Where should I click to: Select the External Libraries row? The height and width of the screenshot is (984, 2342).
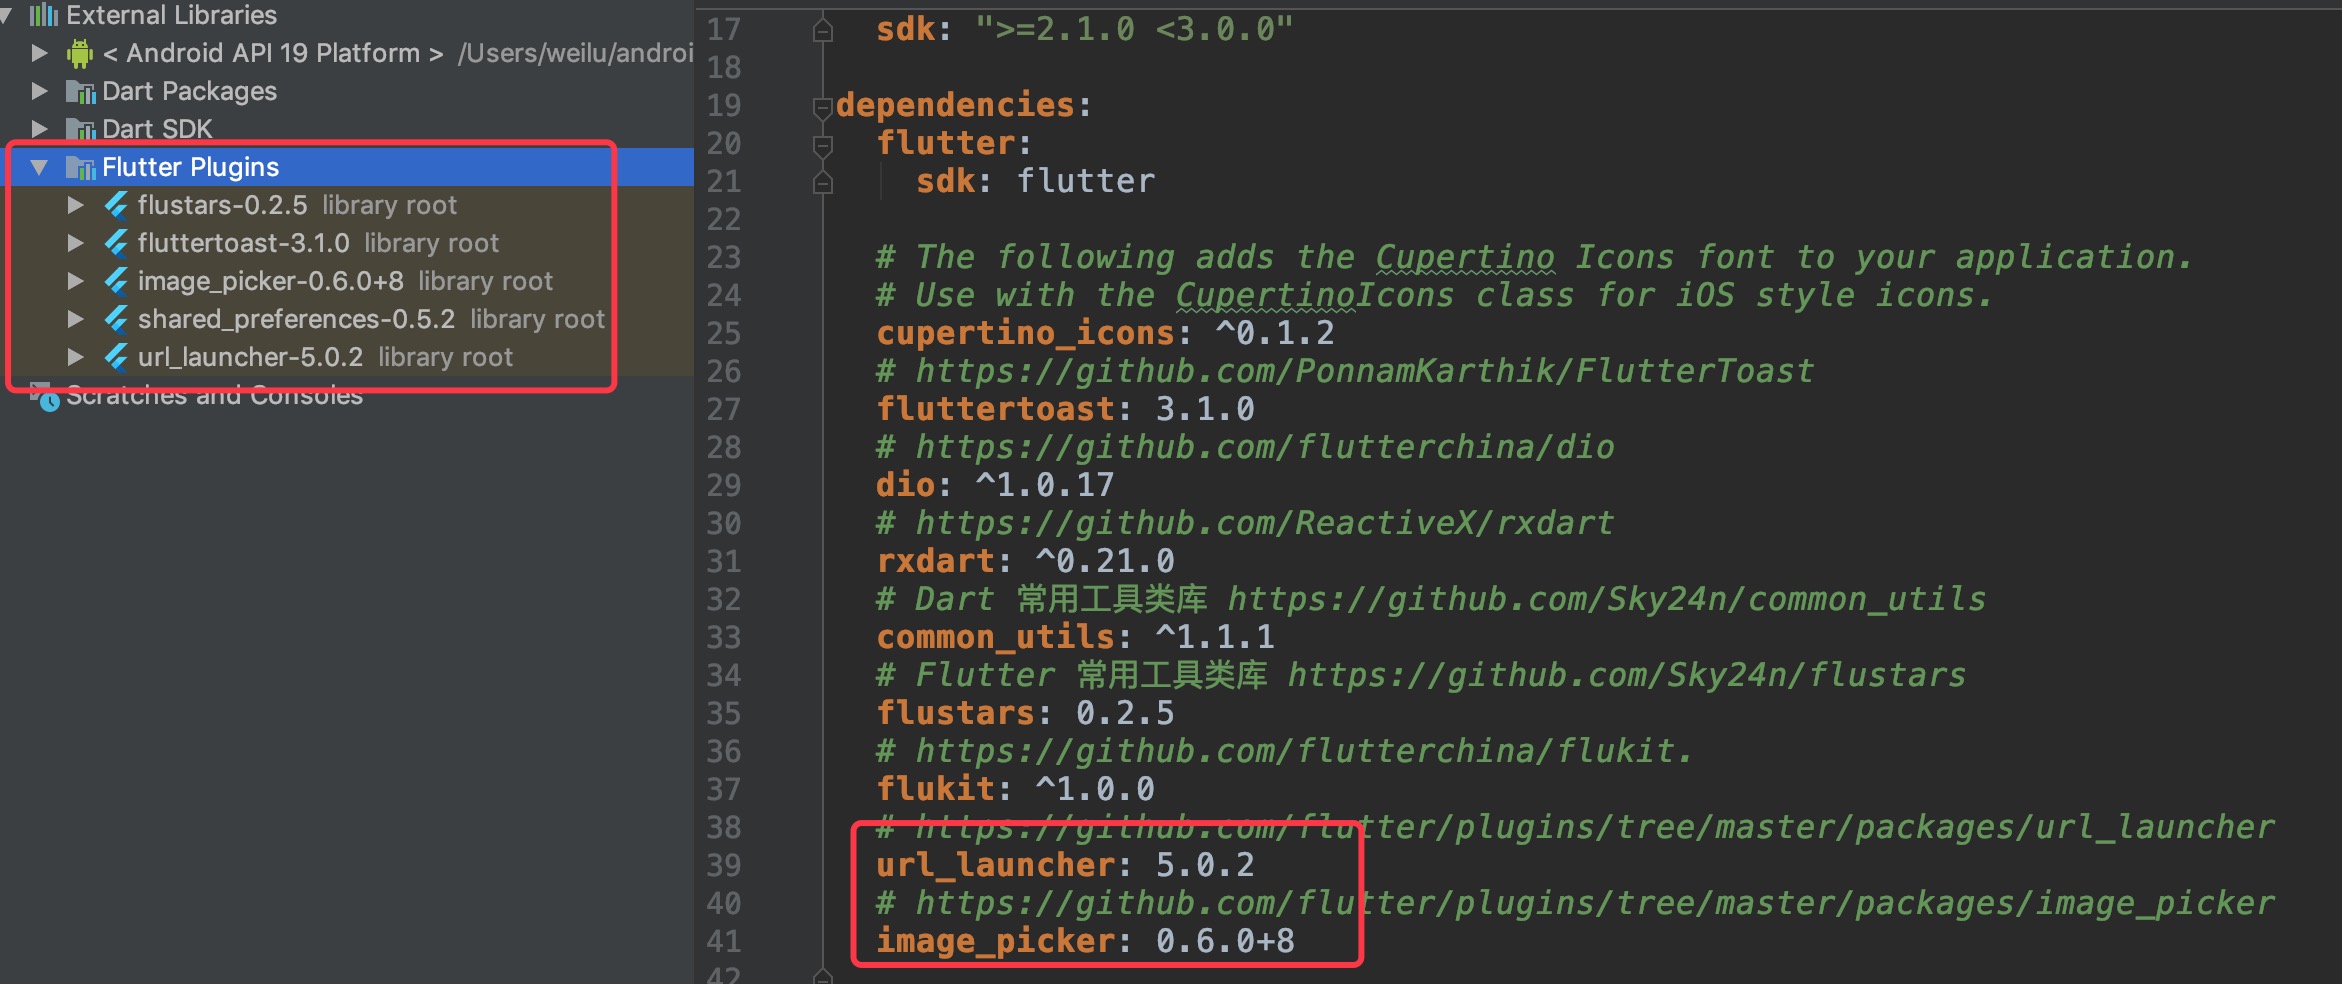[x=347, y=14]
